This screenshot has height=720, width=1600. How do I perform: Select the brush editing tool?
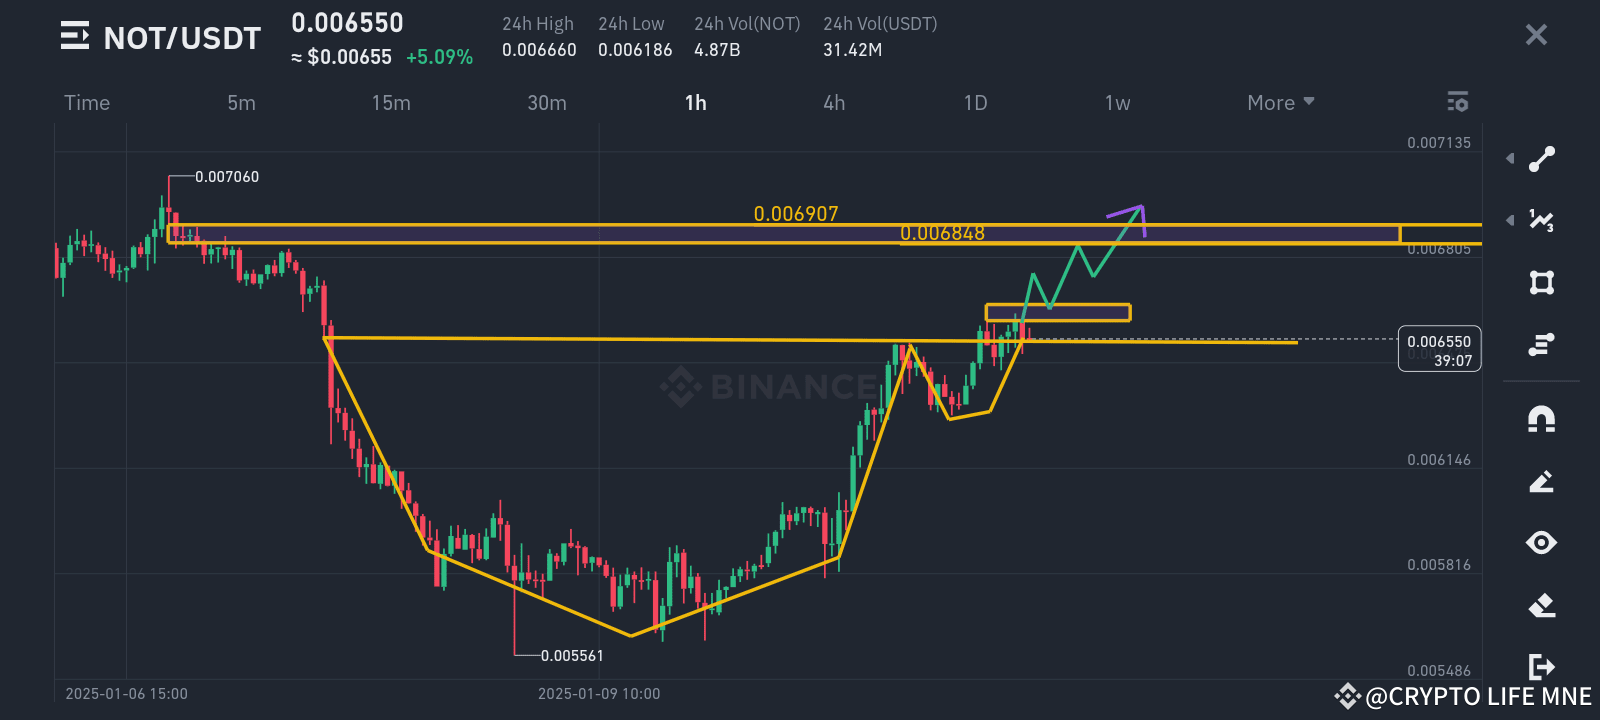pyautogui.click(x=1541, y=481)
